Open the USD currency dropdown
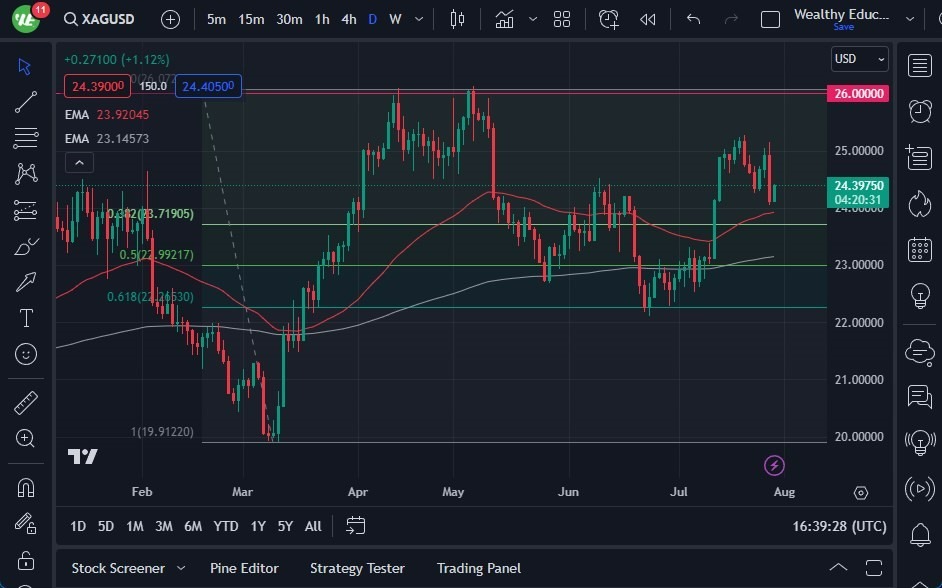This screenshot has height=588, width=942. point(859,59)
